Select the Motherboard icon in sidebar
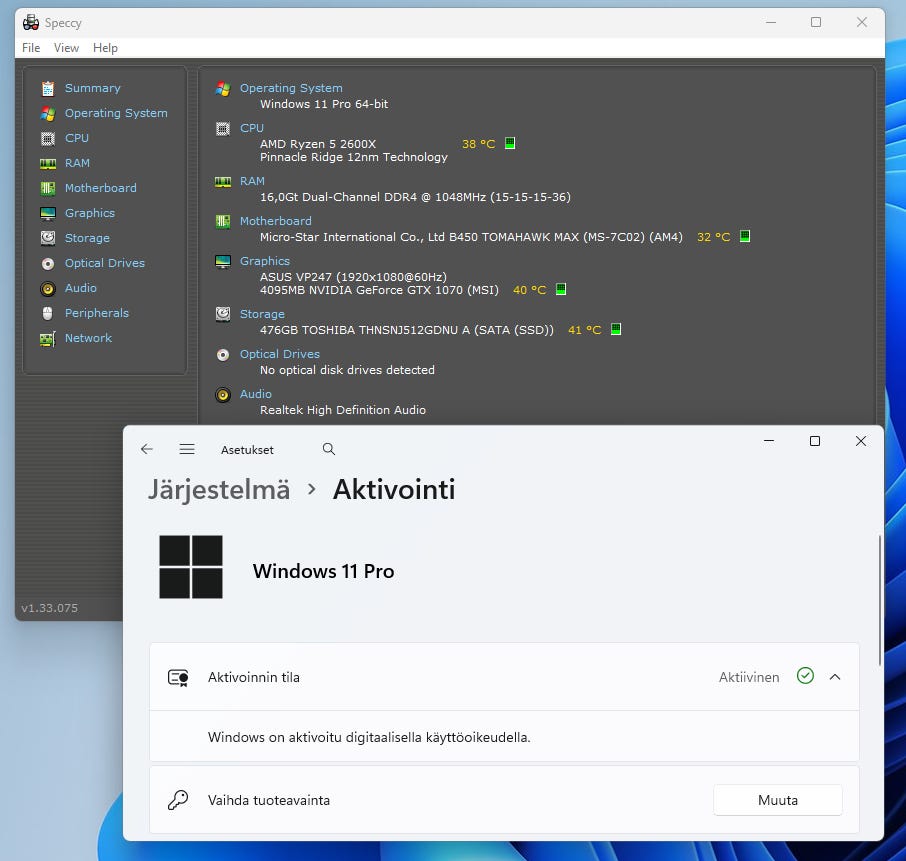Screen dimensions: 906x861 coord(48,188)
